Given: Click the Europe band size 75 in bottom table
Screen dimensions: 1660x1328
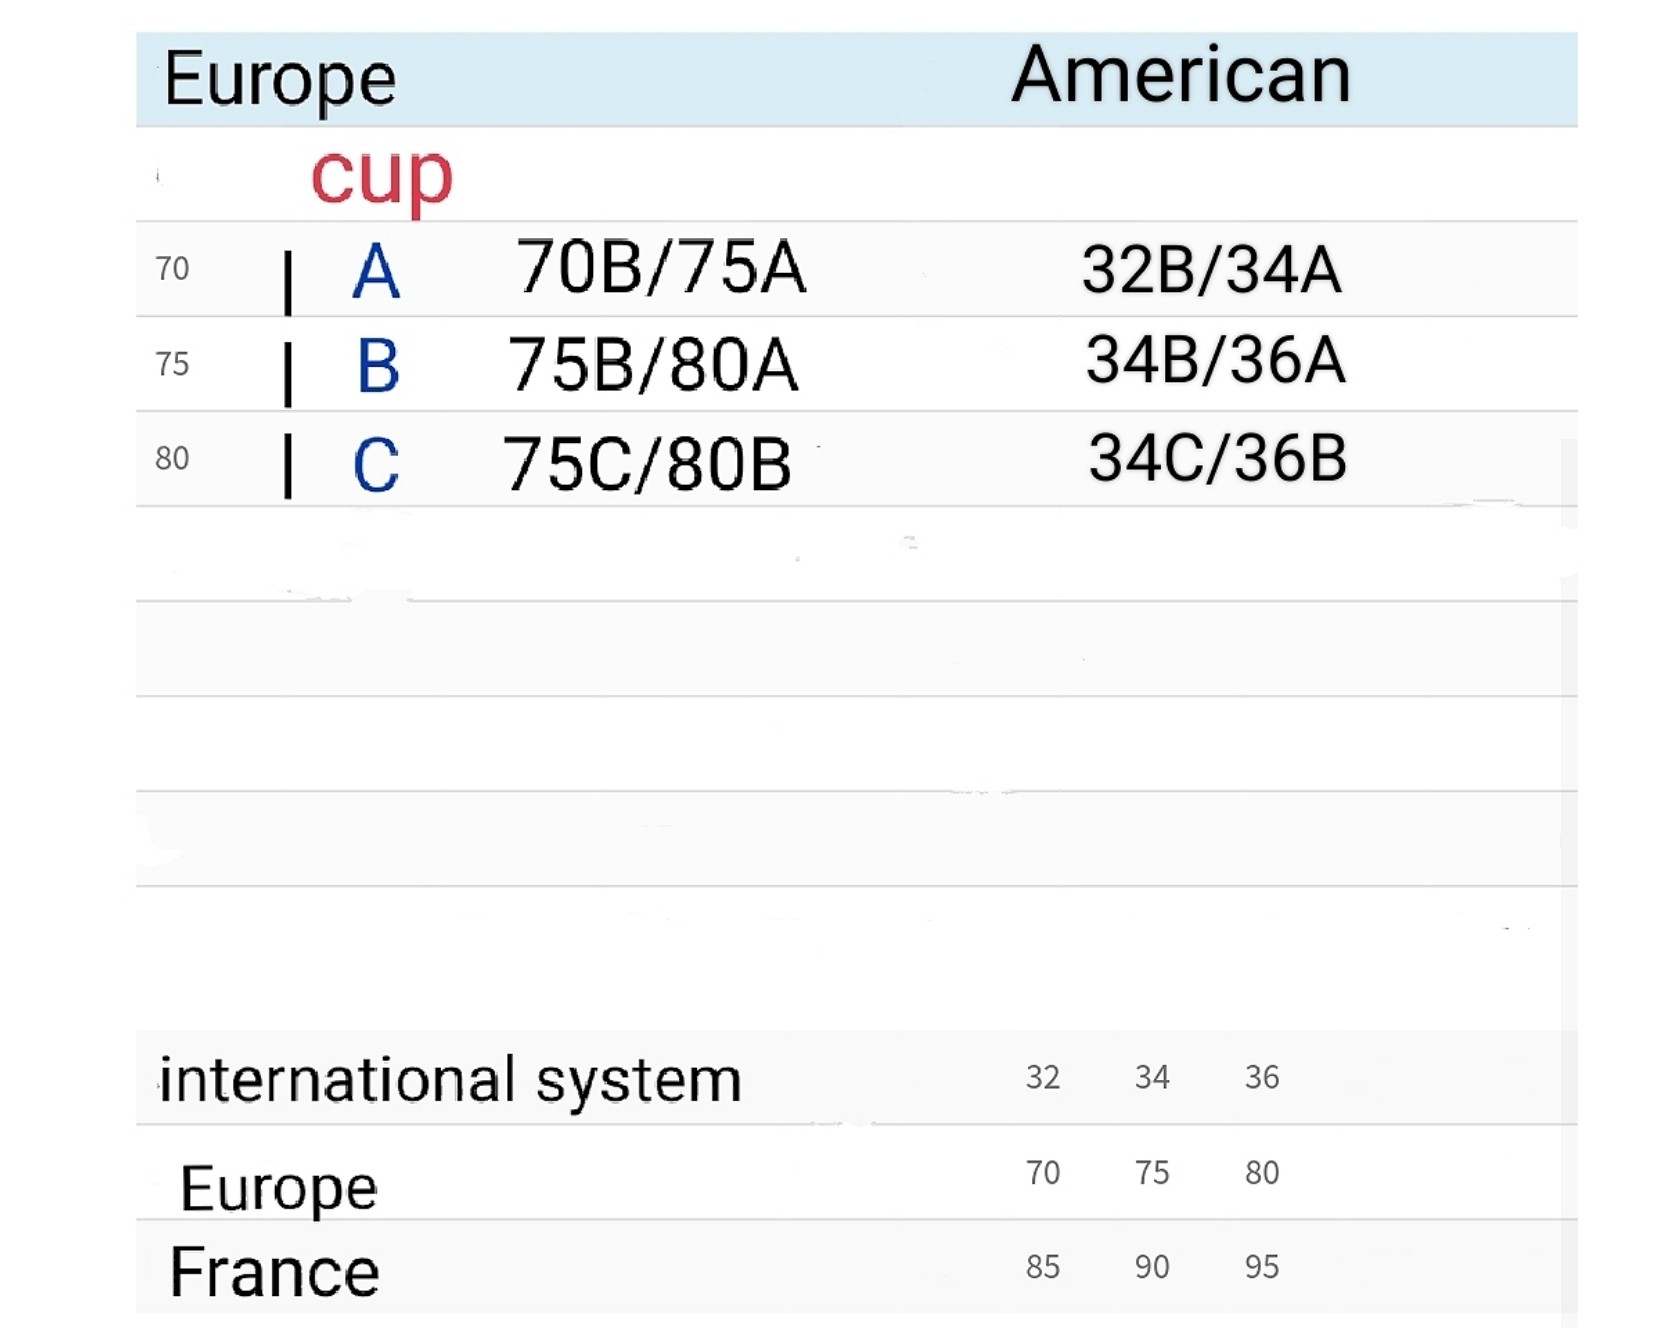Looking at the screenshot, I should pyautogui.click(x=1152, y=1172).
